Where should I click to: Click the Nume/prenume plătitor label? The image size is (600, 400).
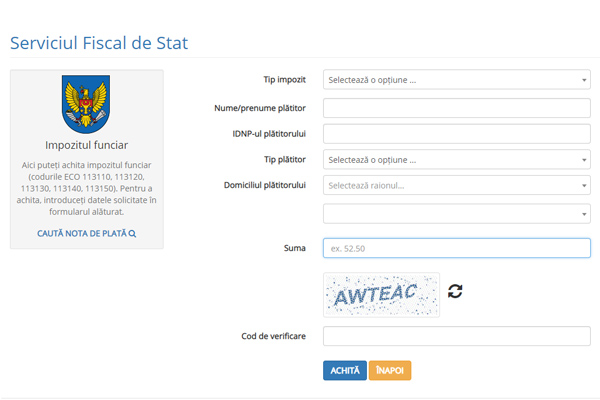click(260, 108)
